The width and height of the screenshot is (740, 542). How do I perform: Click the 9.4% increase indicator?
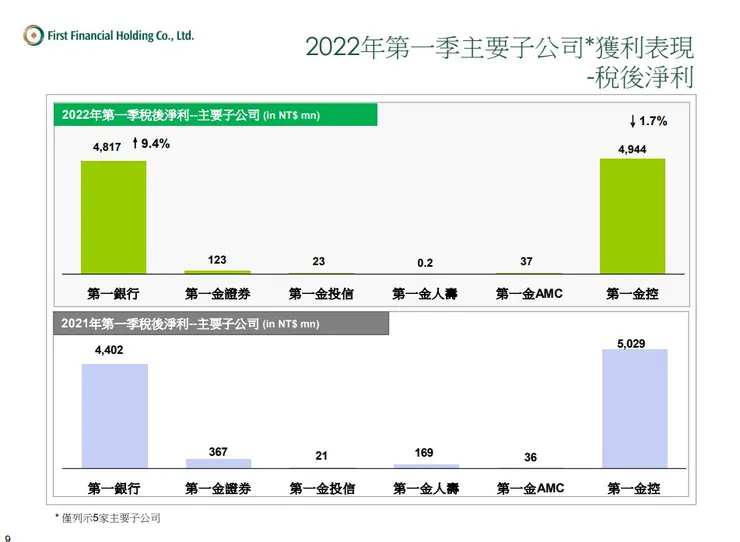(151, 143)
